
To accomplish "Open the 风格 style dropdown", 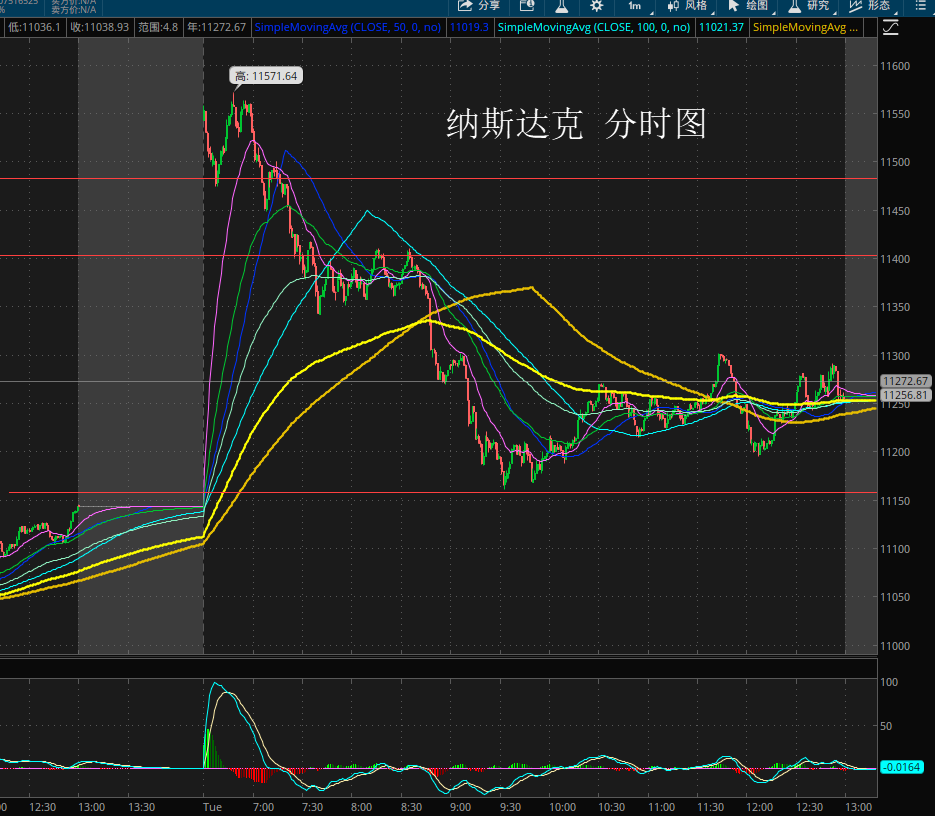I will 690,6.
